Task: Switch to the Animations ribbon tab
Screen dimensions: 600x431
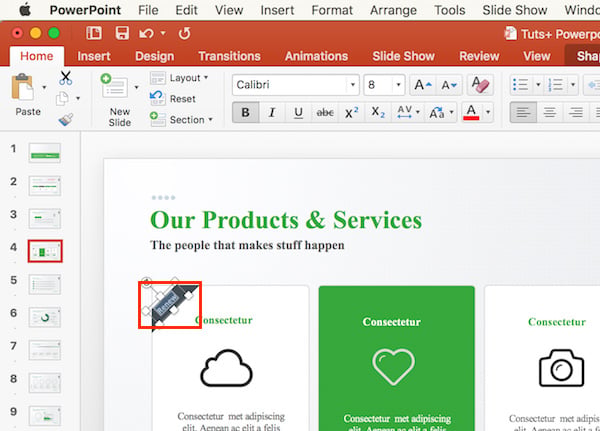Action: coord(316,56)
